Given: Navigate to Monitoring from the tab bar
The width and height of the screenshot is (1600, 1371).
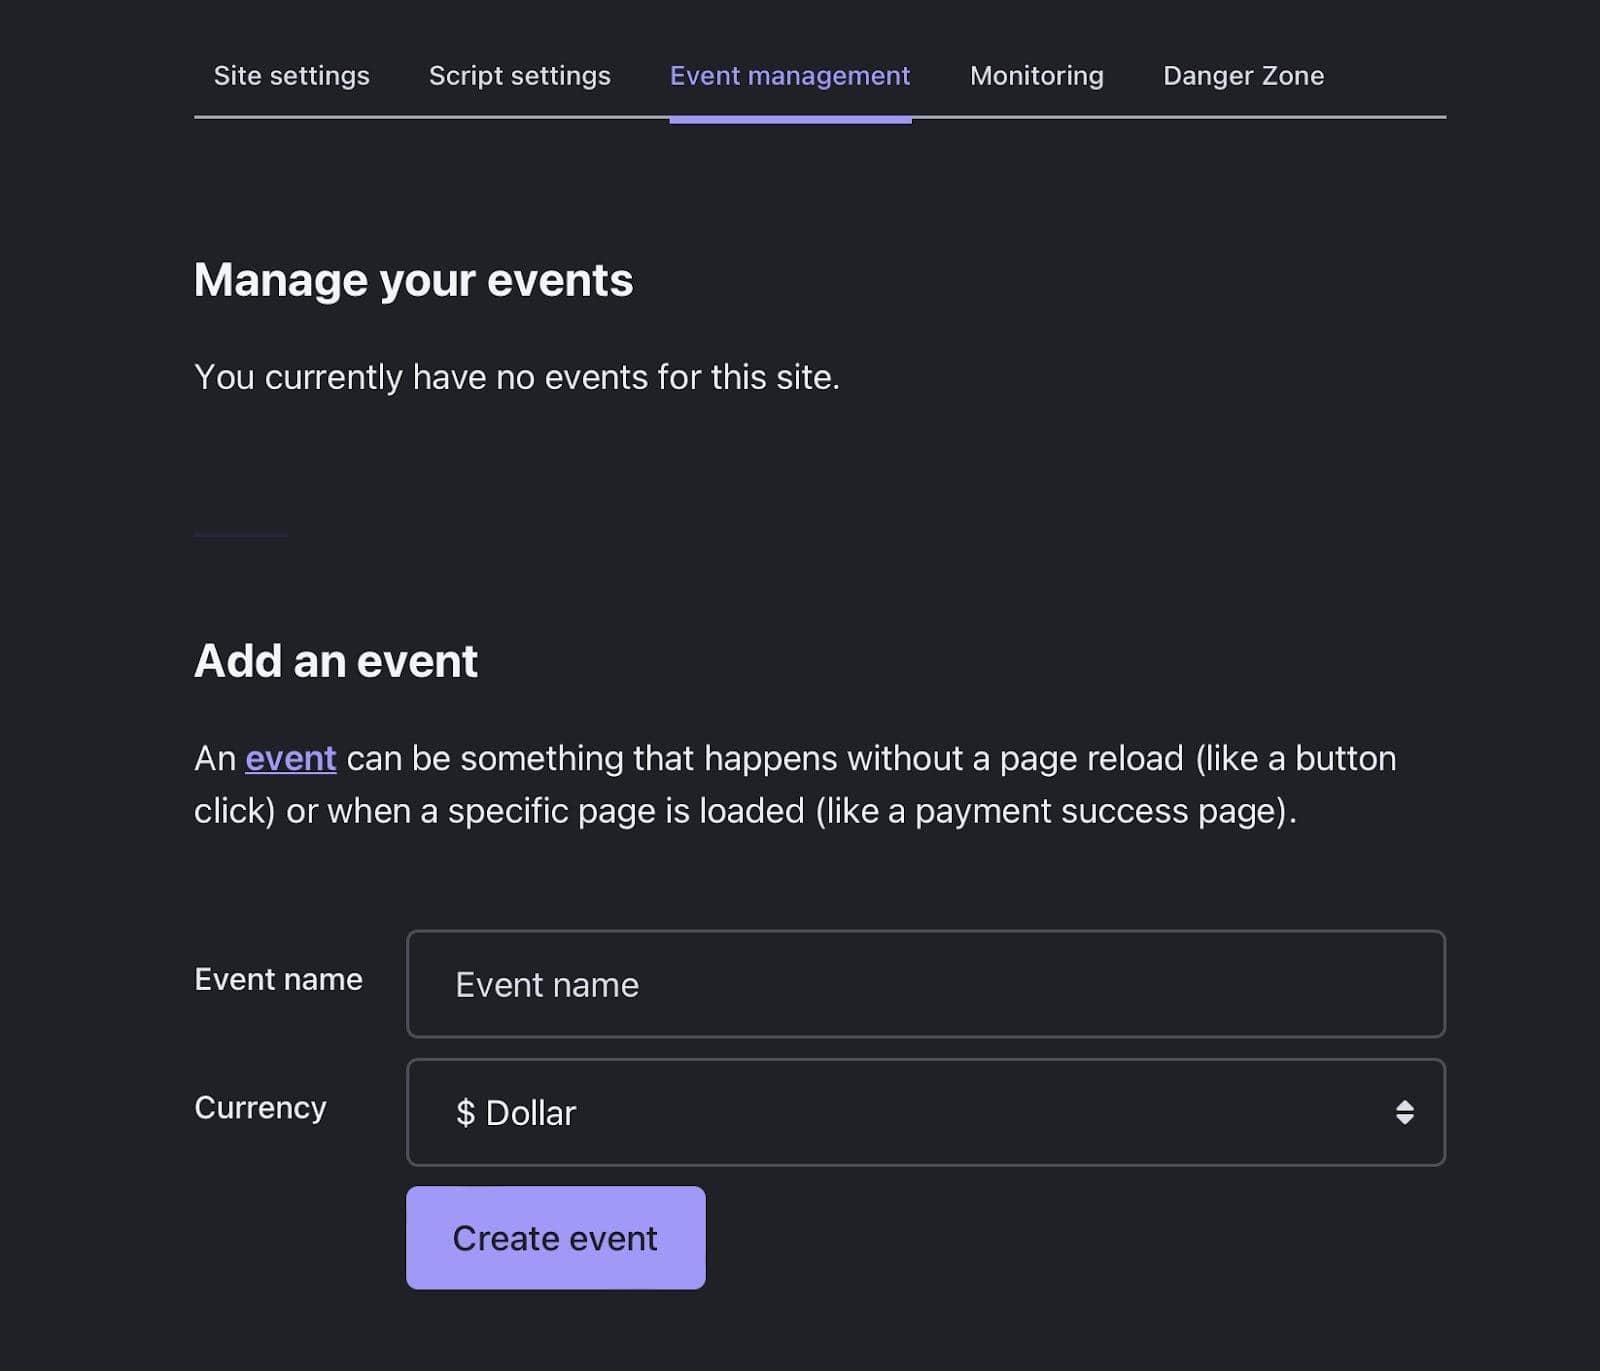Looking at the screenshot, I should click(1035, 75).
